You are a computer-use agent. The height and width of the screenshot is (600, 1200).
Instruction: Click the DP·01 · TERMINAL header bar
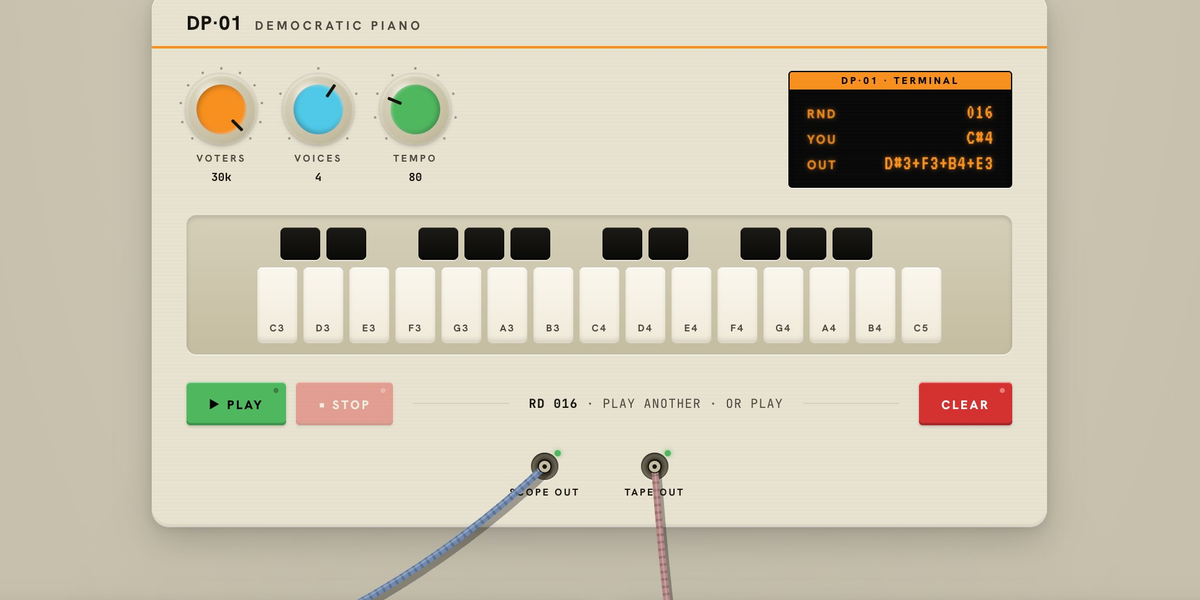click(x=900, y=81)
